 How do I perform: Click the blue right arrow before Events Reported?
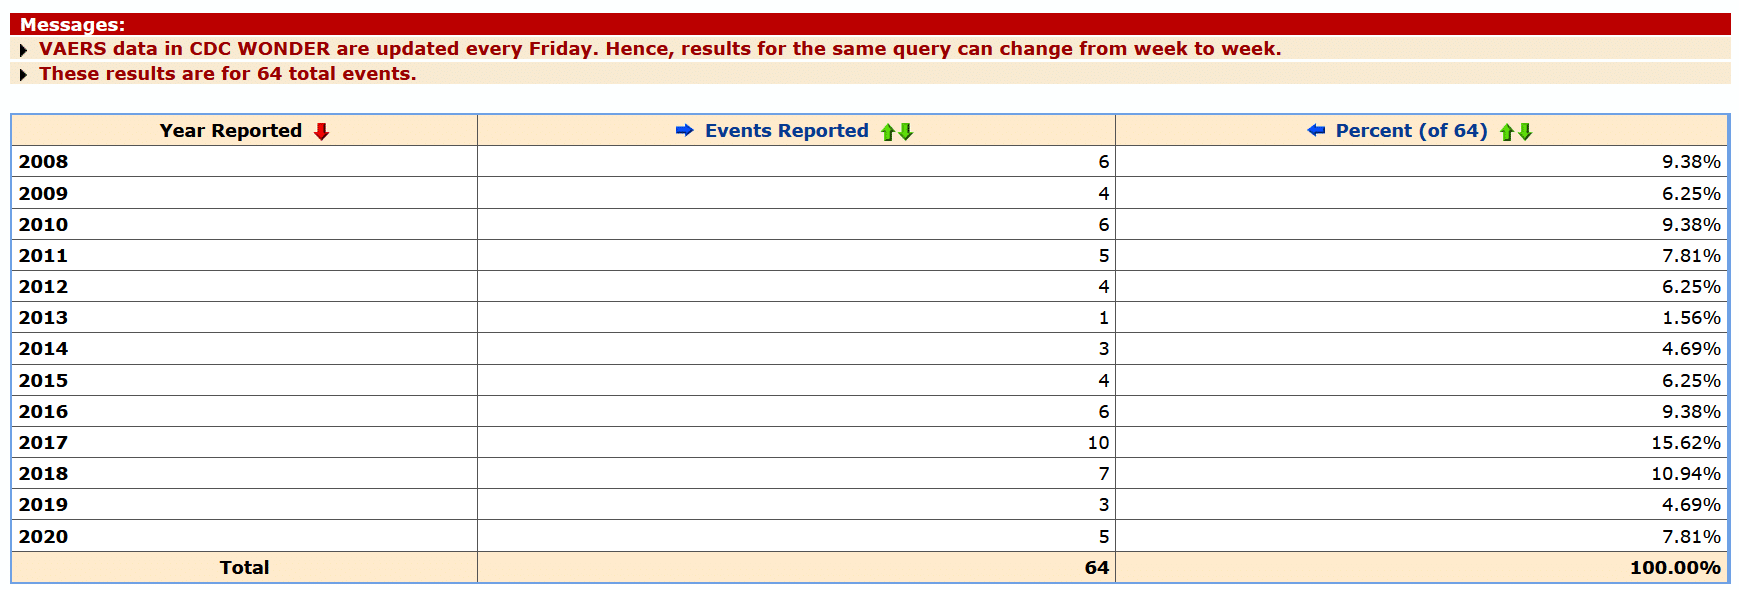click(x=684, y=130)
